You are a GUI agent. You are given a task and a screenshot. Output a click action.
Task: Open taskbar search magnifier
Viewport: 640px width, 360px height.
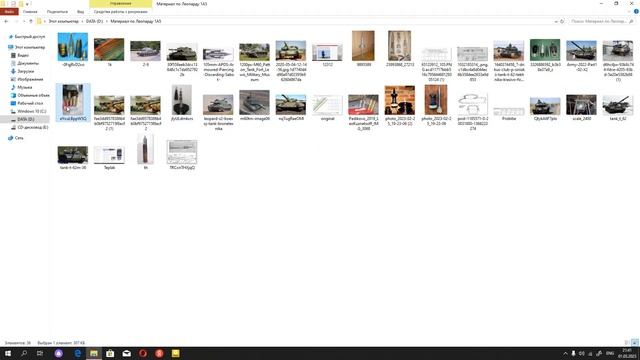[24, 353]
